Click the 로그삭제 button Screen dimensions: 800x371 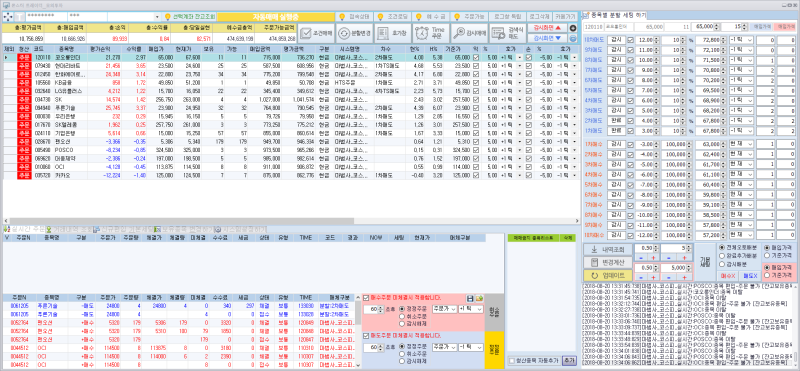539,17
